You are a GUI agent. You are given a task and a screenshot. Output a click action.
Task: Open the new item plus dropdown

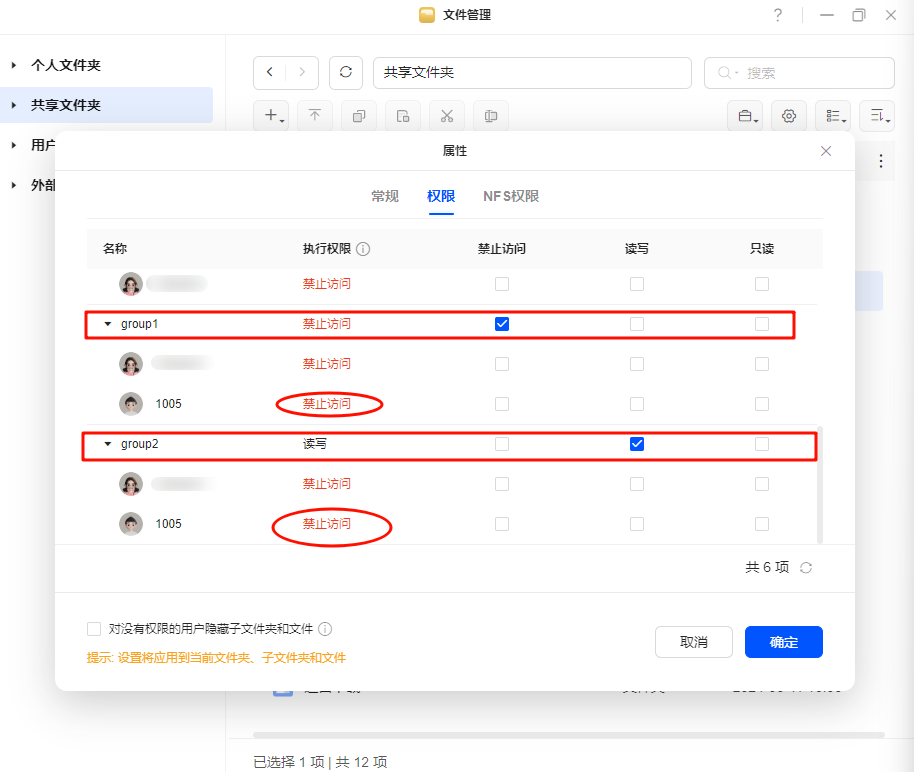click(x=271, y=116)
